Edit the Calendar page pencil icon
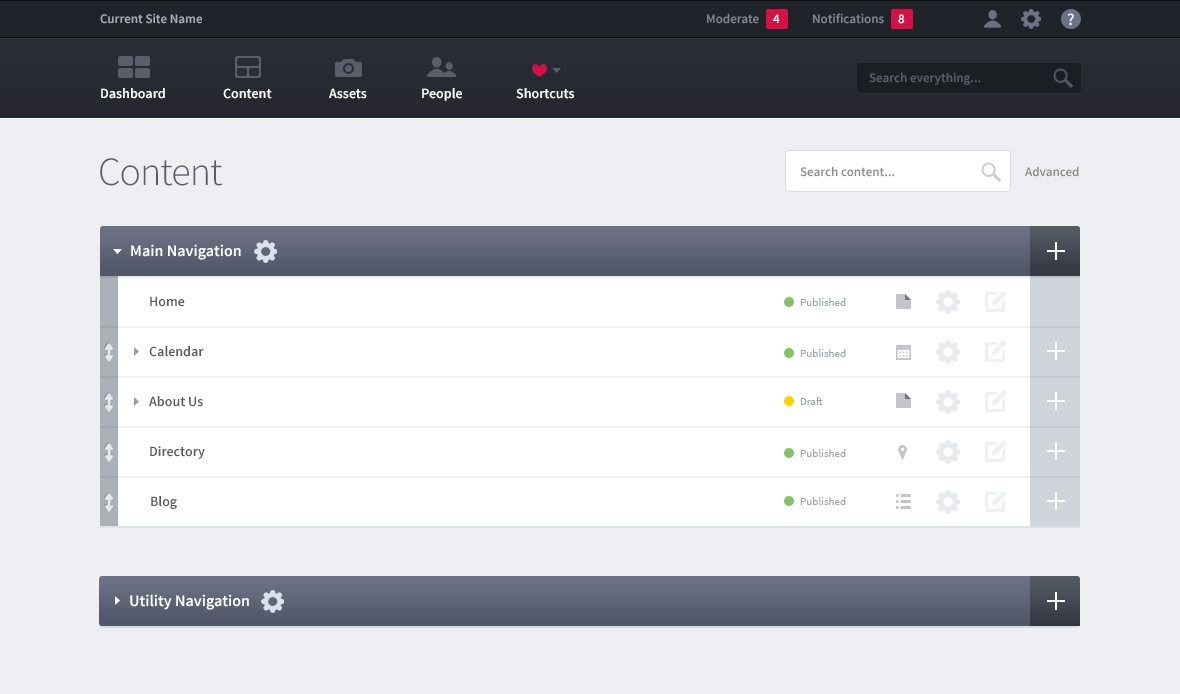 (x=995, y=352)
